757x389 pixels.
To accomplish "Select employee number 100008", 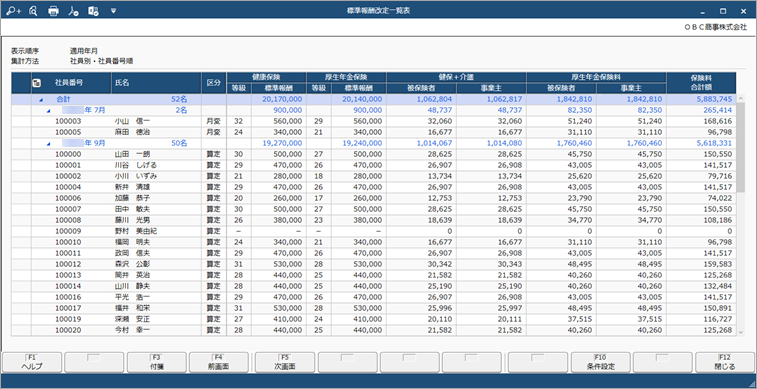I will (x=68, y=220).
